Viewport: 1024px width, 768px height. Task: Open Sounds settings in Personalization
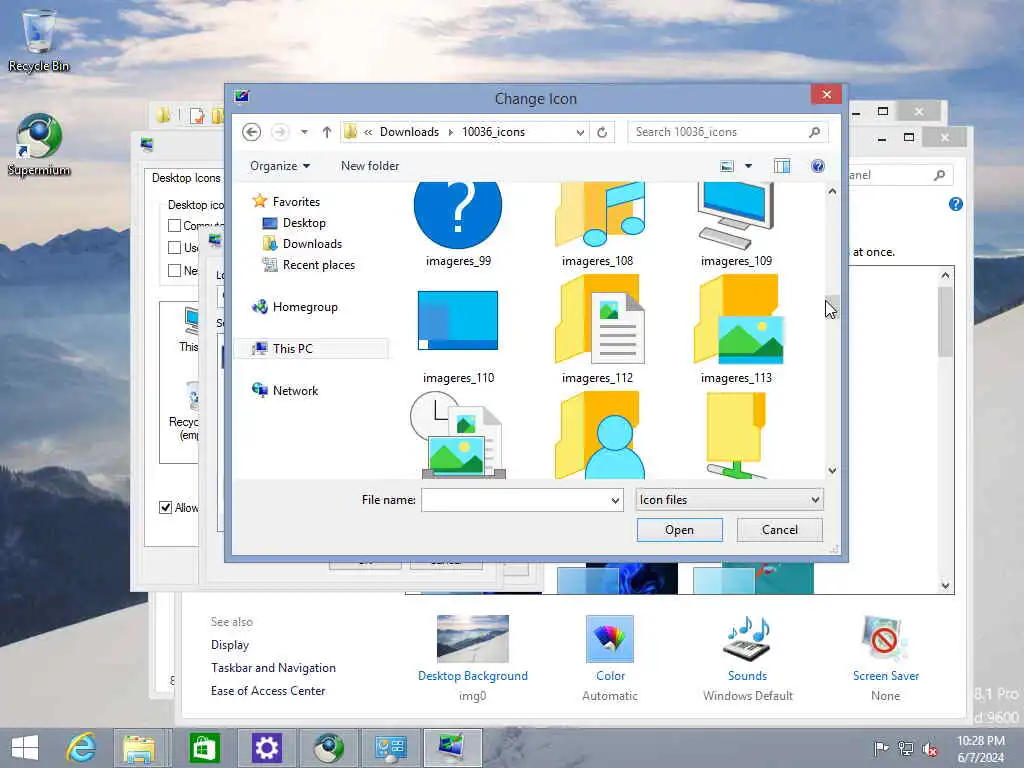pyautogui.click(x=748, y=658)
